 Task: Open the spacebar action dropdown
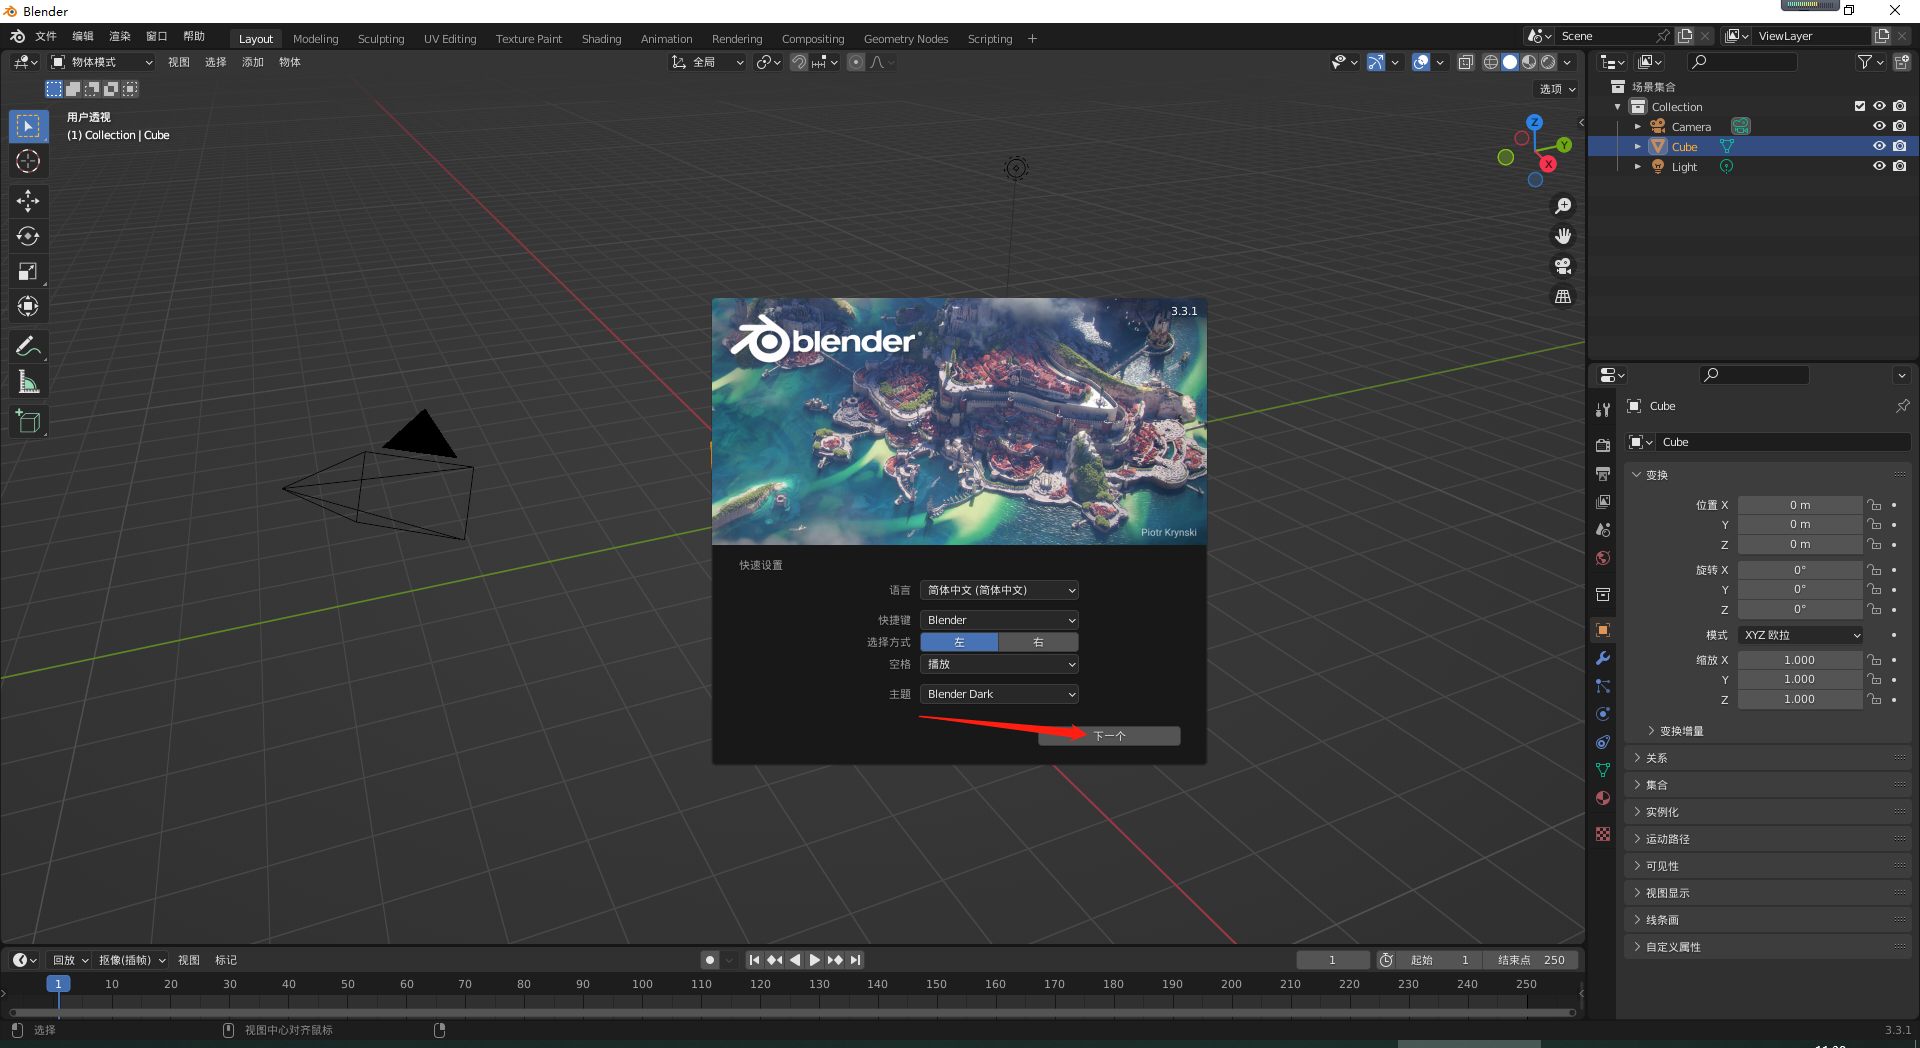(999, 664)
